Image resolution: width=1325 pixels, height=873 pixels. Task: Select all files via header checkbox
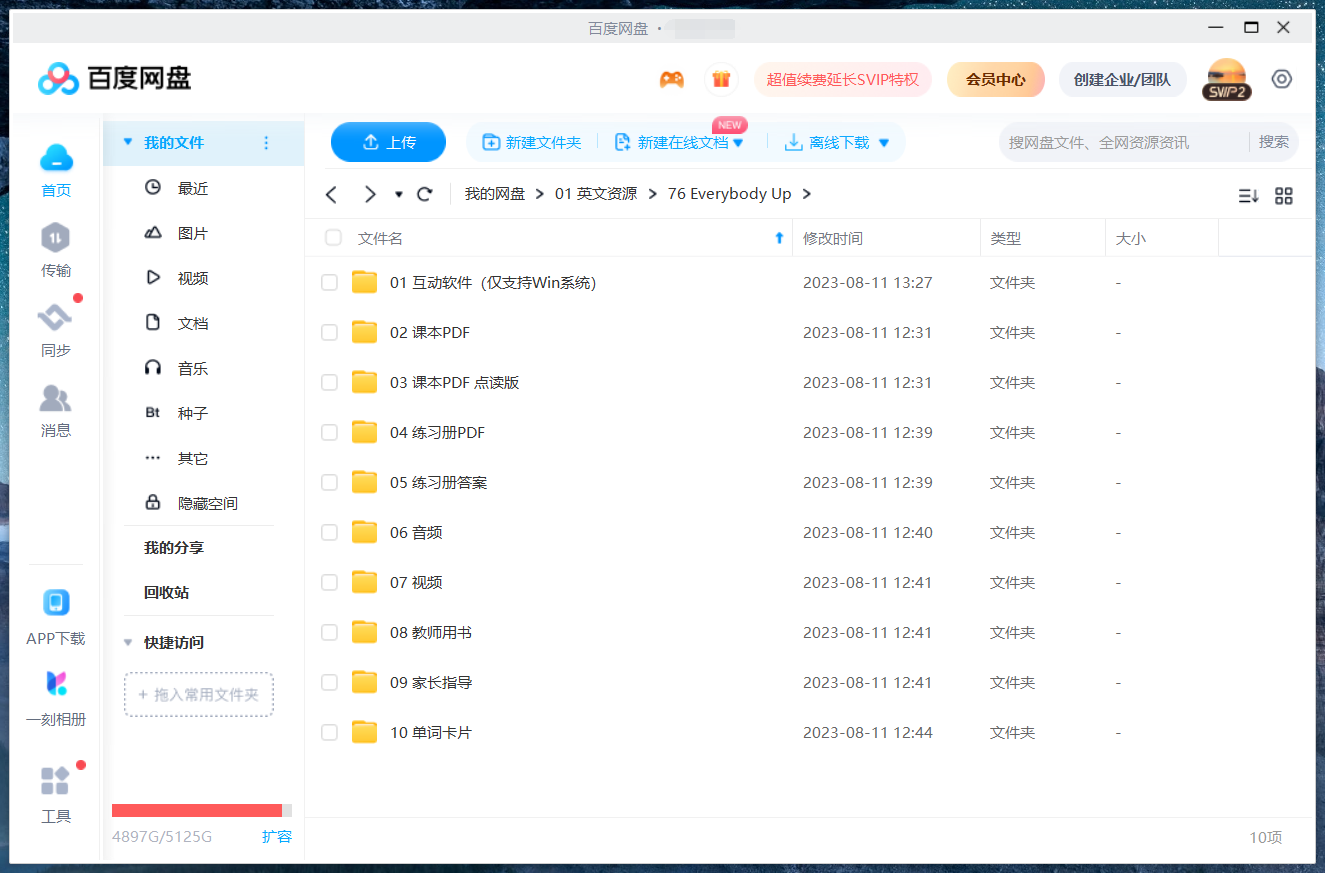coord(333,237)
